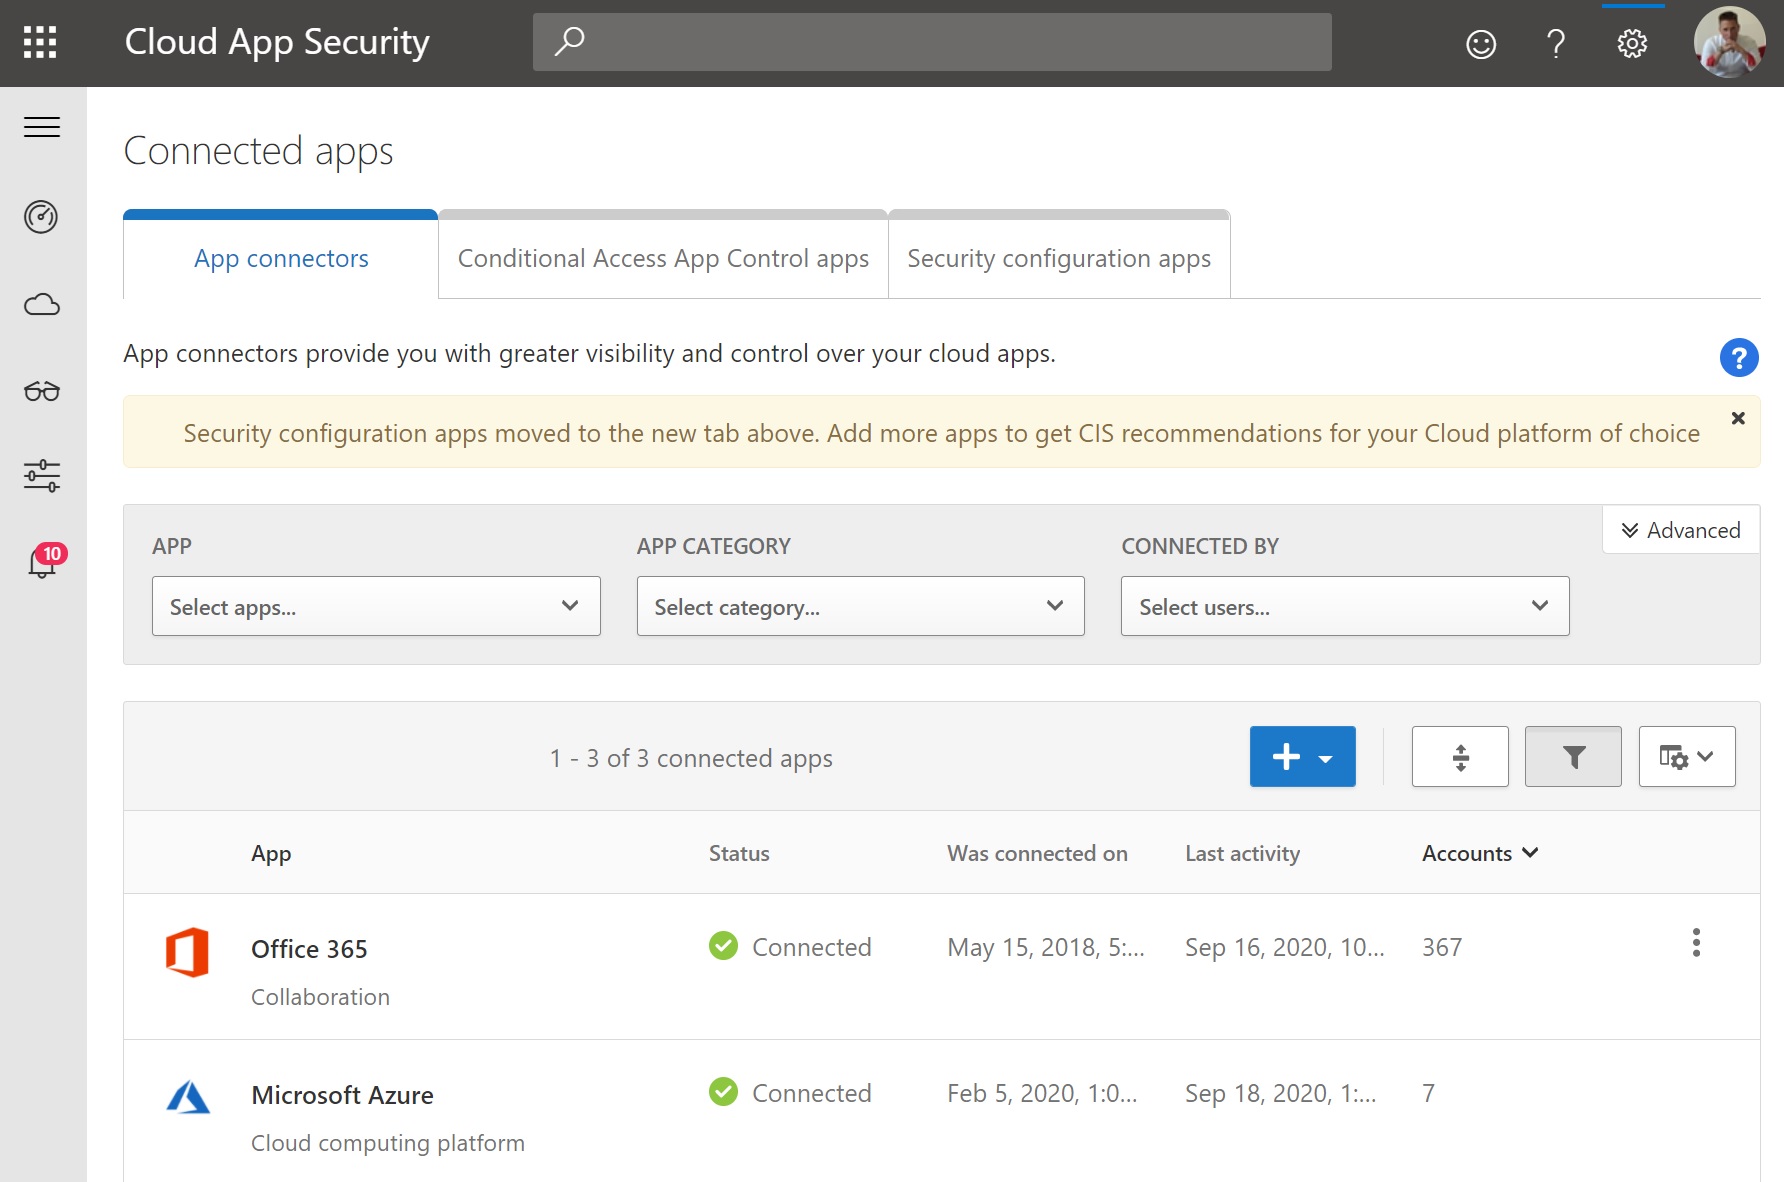Open the alerts bell with 10 notifications

coord(41,563)
